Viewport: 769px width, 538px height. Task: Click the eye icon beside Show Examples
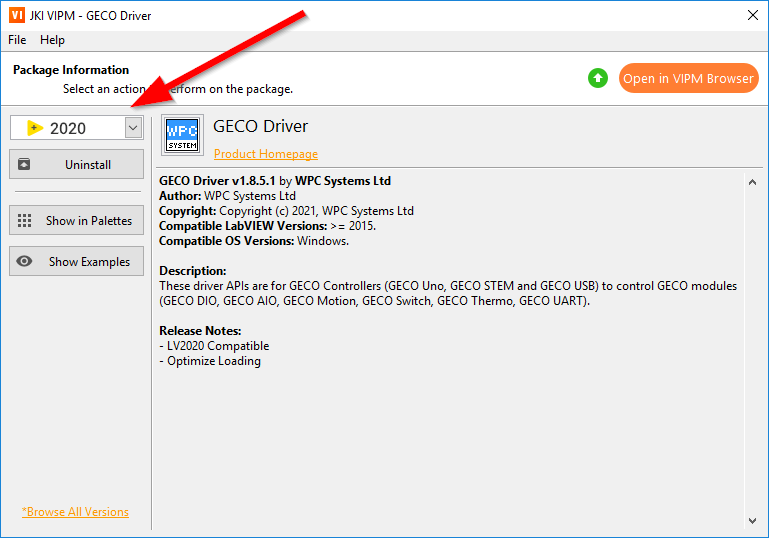tap(25, 262)
